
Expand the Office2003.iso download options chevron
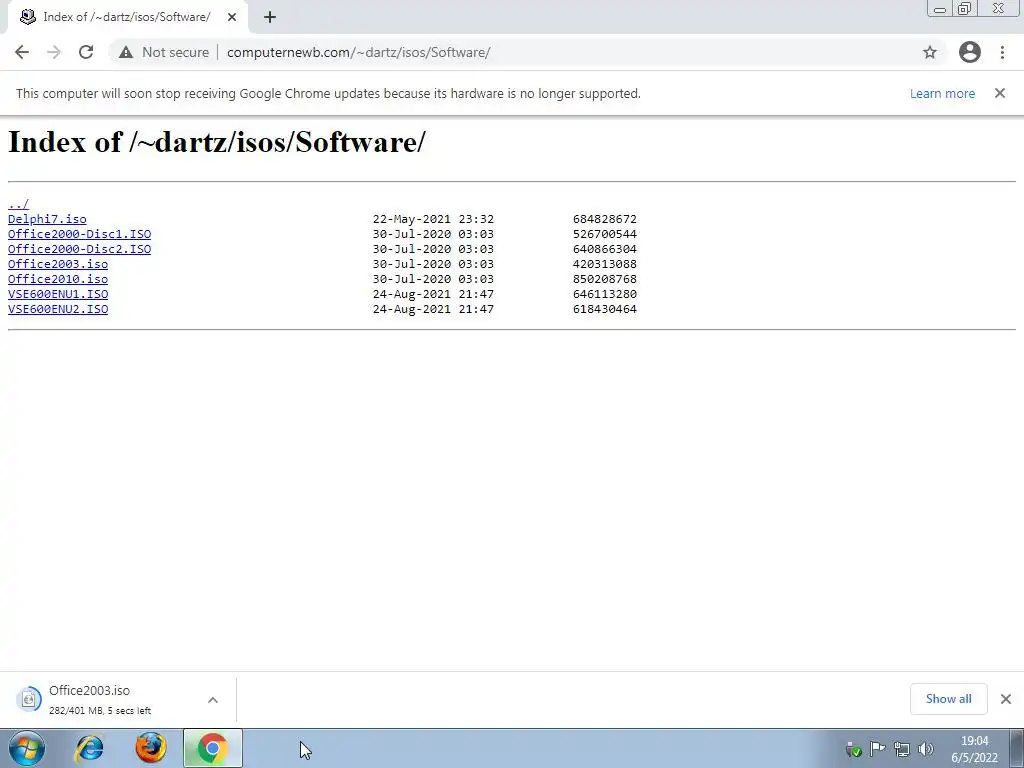pyautogui.click(x=213, y=699)
